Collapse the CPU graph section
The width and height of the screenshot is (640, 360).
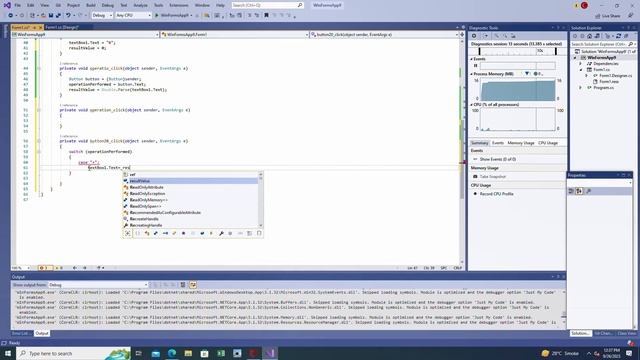coord(471,105)
